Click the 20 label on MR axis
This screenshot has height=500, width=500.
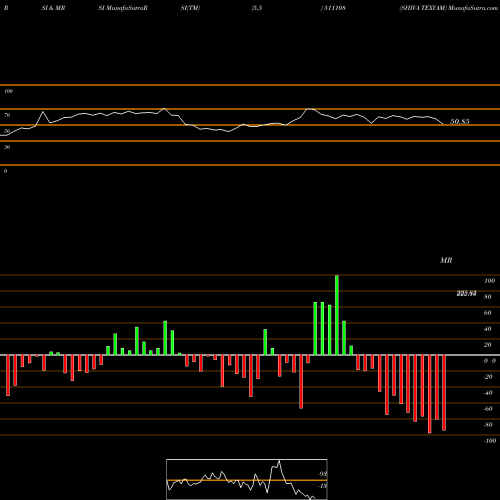488,345
